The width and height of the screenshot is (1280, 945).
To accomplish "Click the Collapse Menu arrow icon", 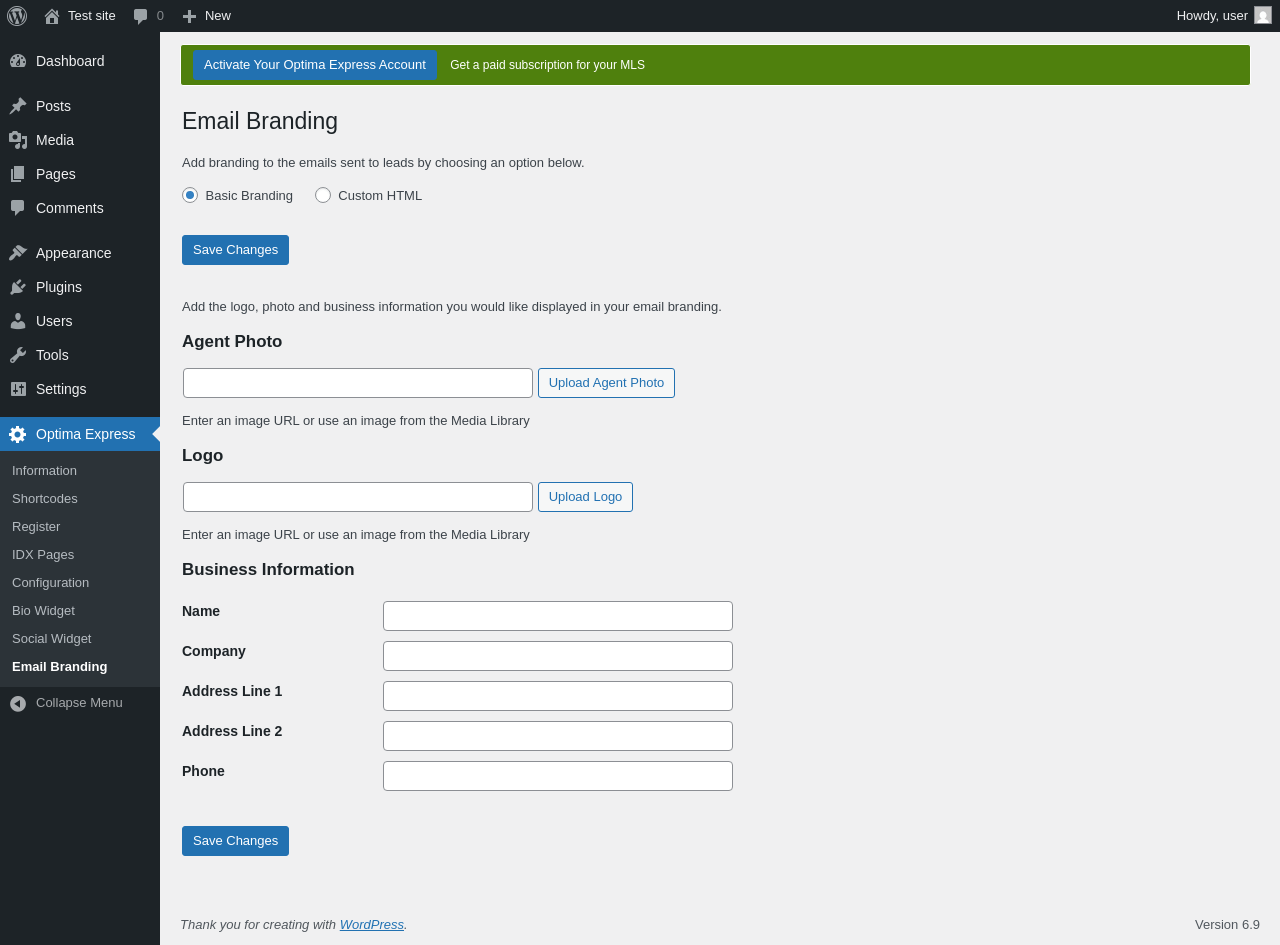I will click(x=18, y=703).
